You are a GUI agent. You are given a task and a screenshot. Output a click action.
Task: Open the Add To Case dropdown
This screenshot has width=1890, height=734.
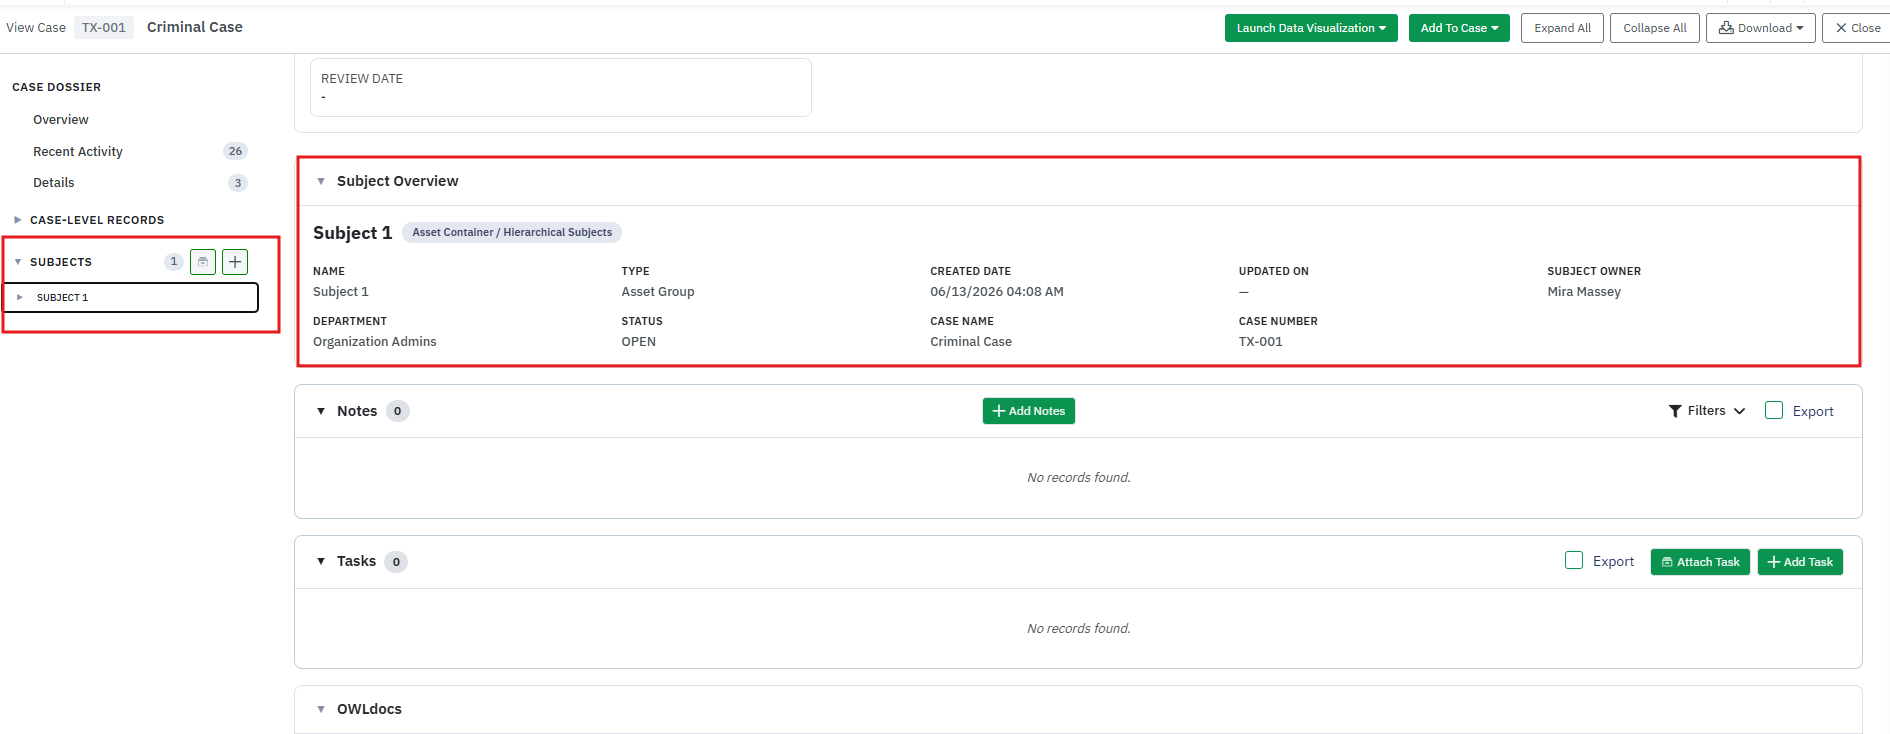tap(1459, 28)
